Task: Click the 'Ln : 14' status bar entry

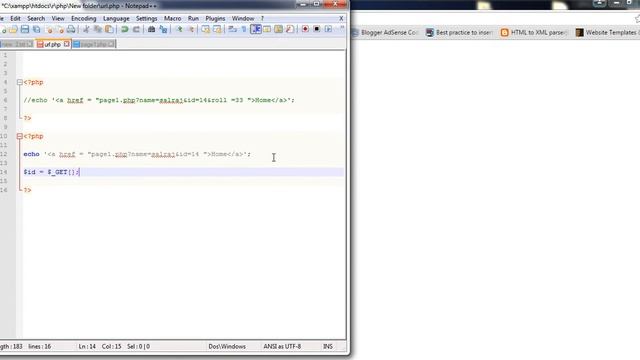Action: point(87,346)
